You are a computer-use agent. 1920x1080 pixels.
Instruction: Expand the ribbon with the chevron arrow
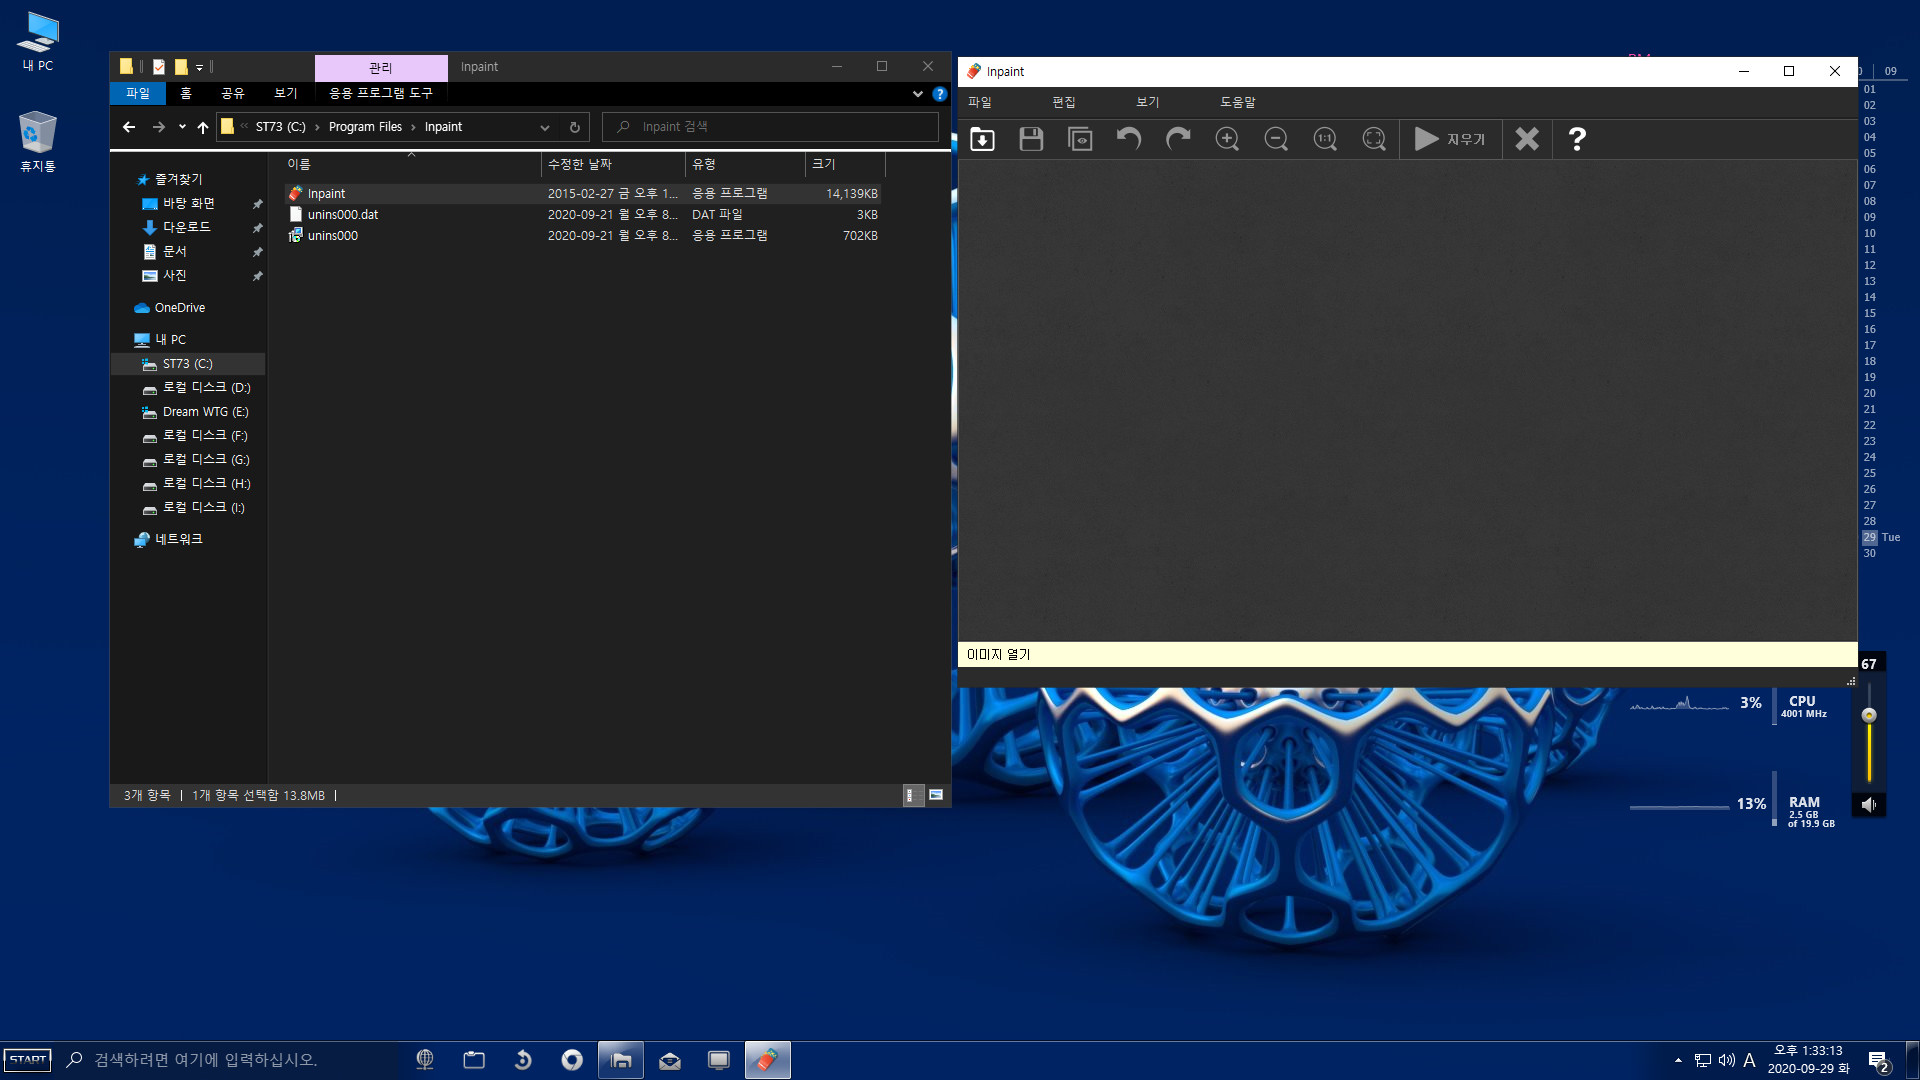coord(918,94)
